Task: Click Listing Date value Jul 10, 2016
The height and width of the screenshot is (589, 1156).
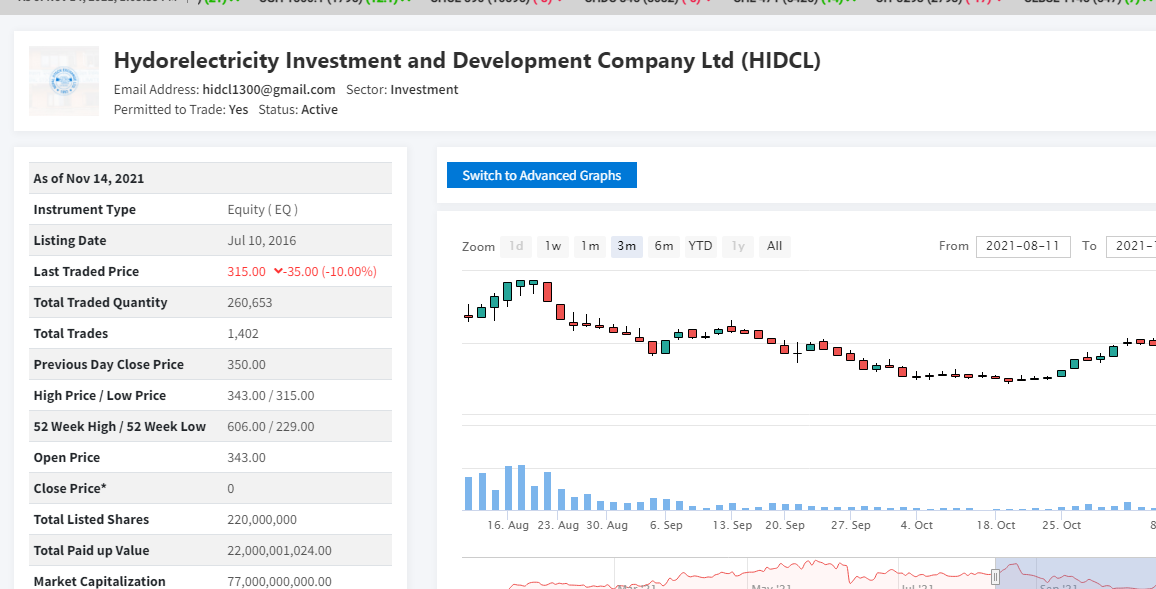Action: [262, 240]
